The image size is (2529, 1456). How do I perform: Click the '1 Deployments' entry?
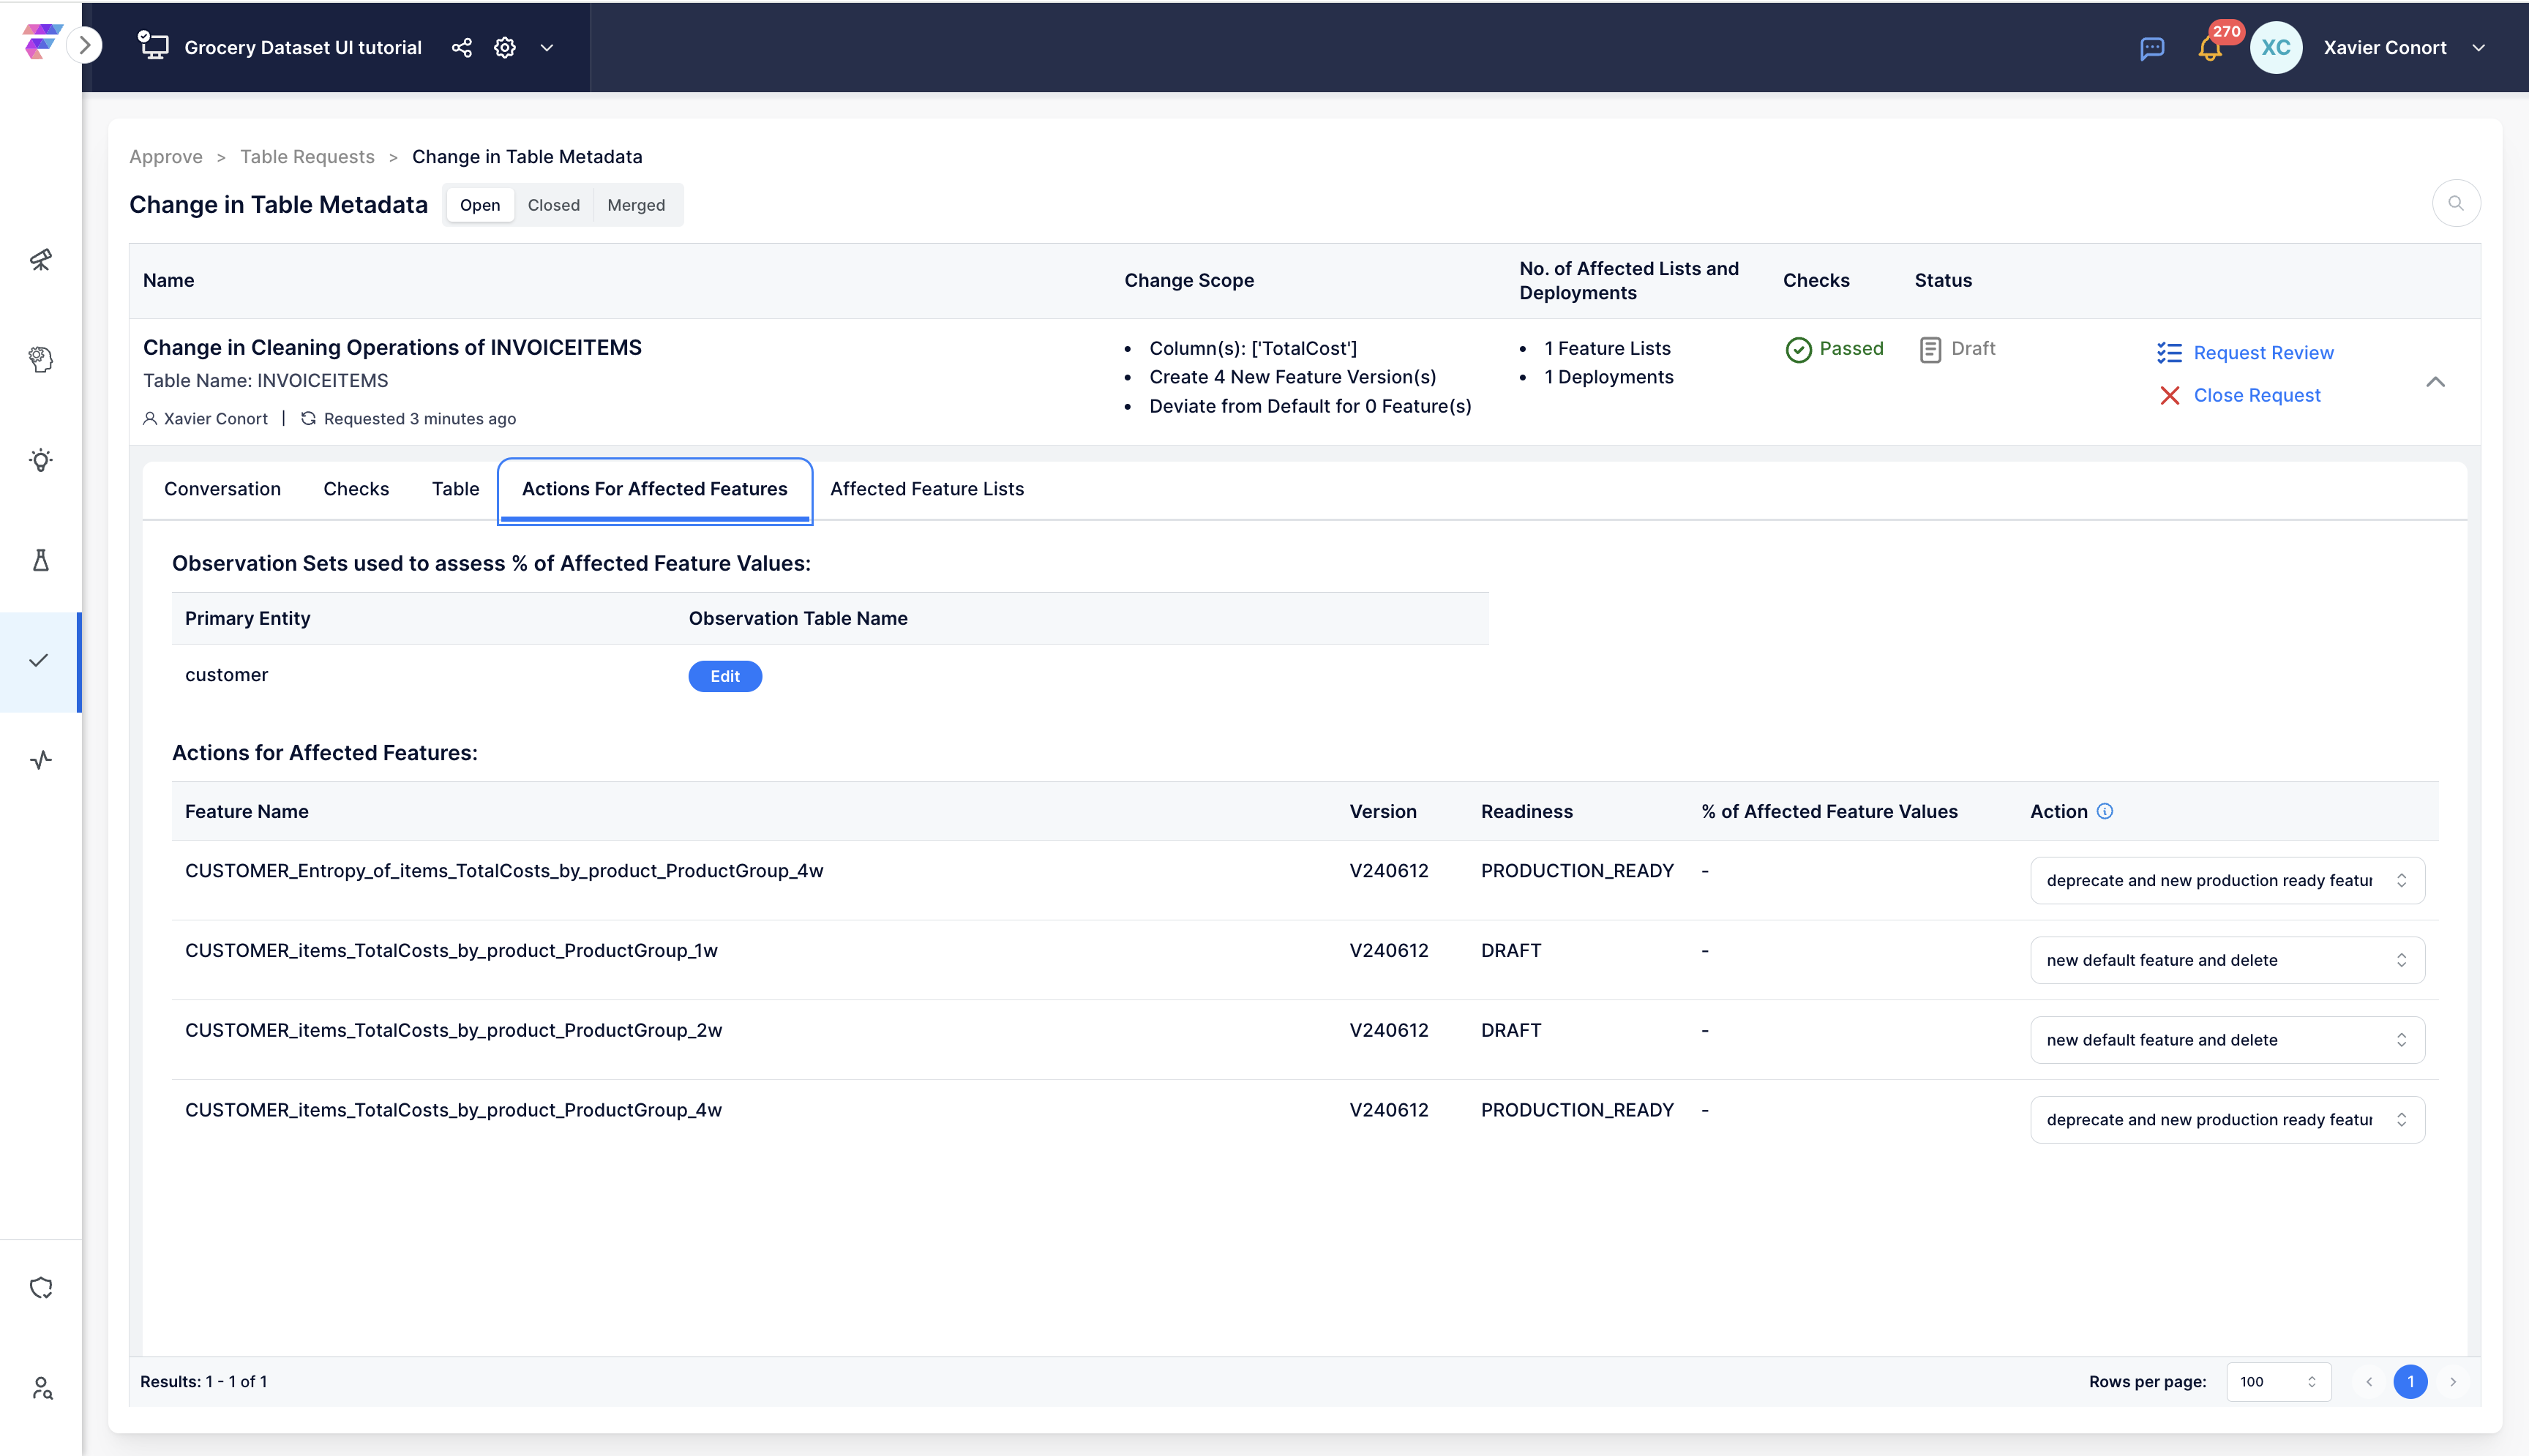pyautogui.click(x=1608, y=377)
